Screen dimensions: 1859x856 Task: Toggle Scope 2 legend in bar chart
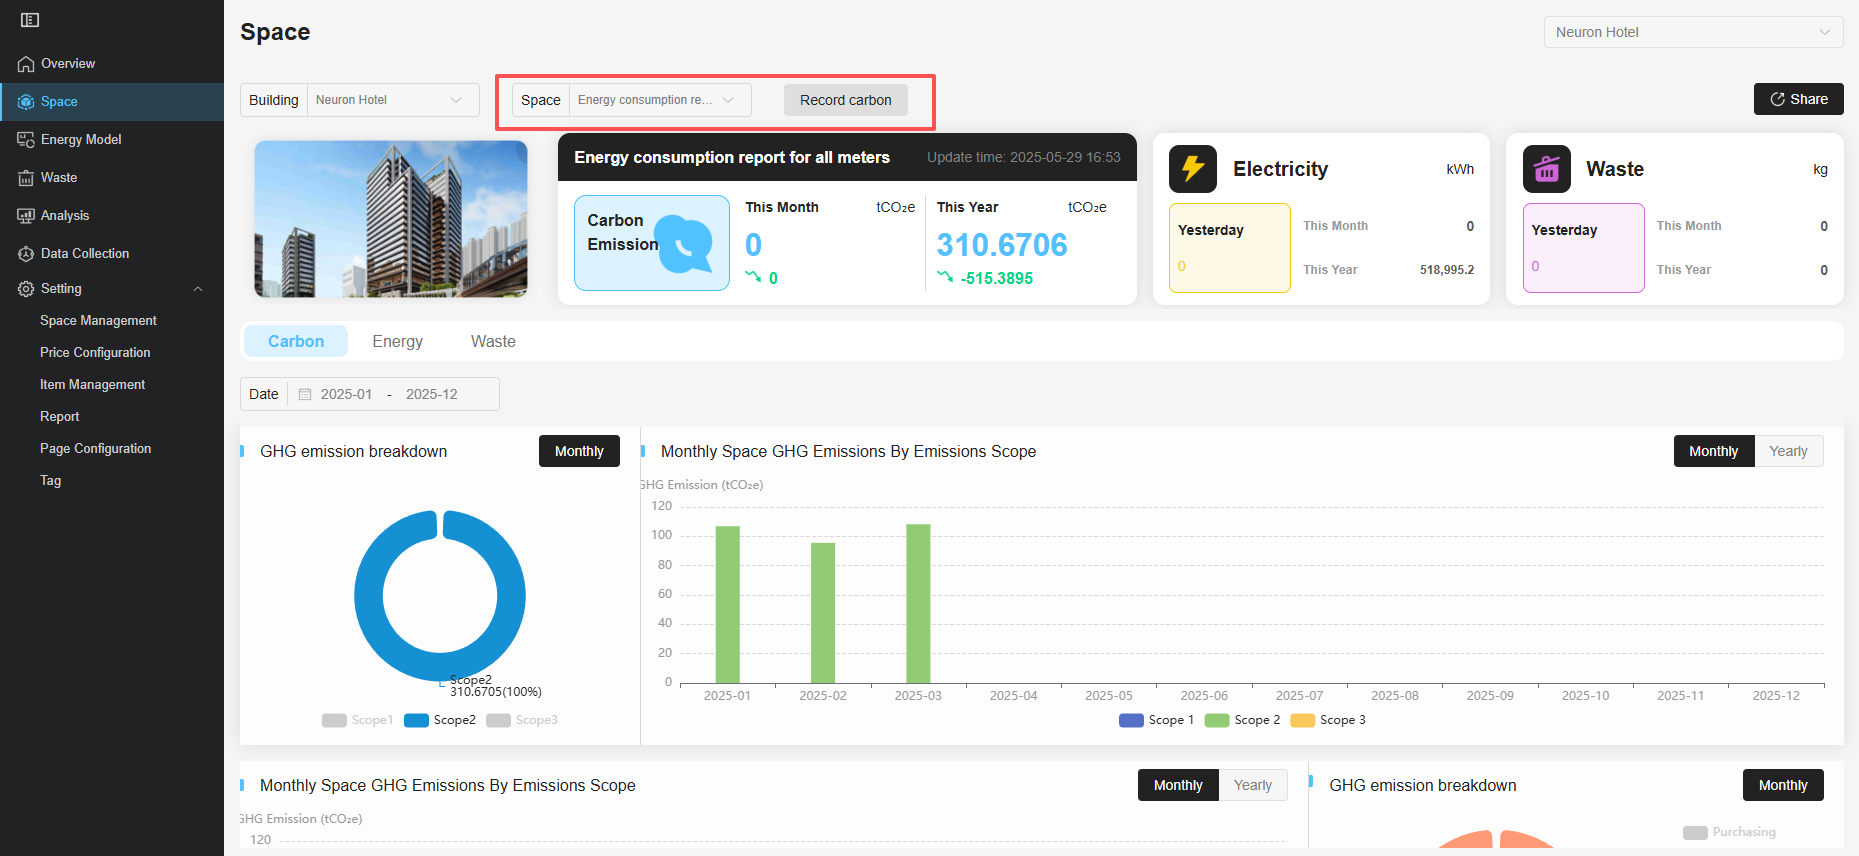1242,720
